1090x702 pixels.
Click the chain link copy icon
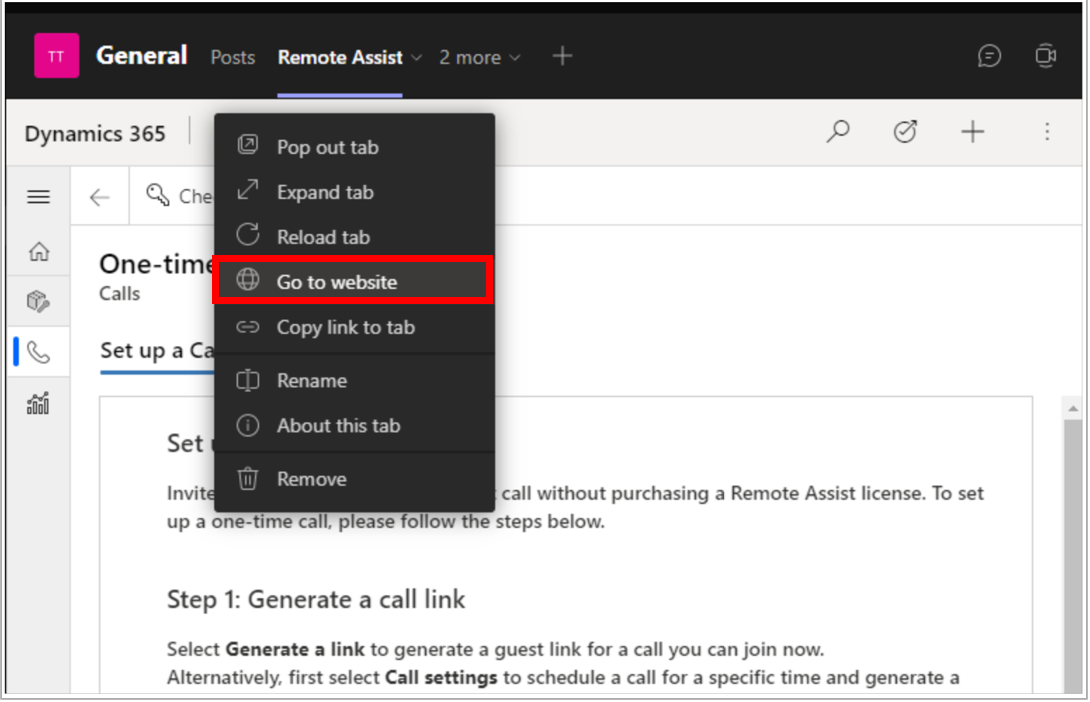point(247,327)
